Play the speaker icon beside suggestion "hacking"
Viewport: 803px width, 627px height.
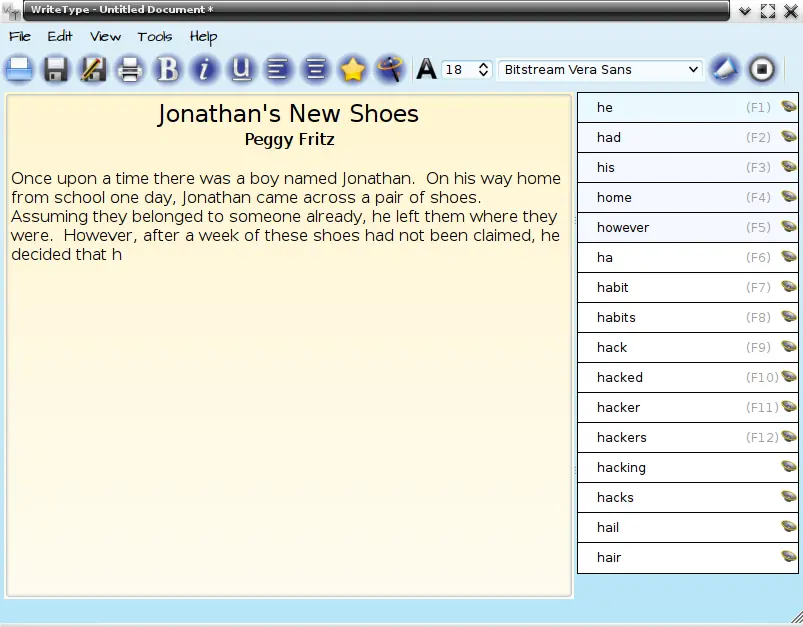point(789,466)
